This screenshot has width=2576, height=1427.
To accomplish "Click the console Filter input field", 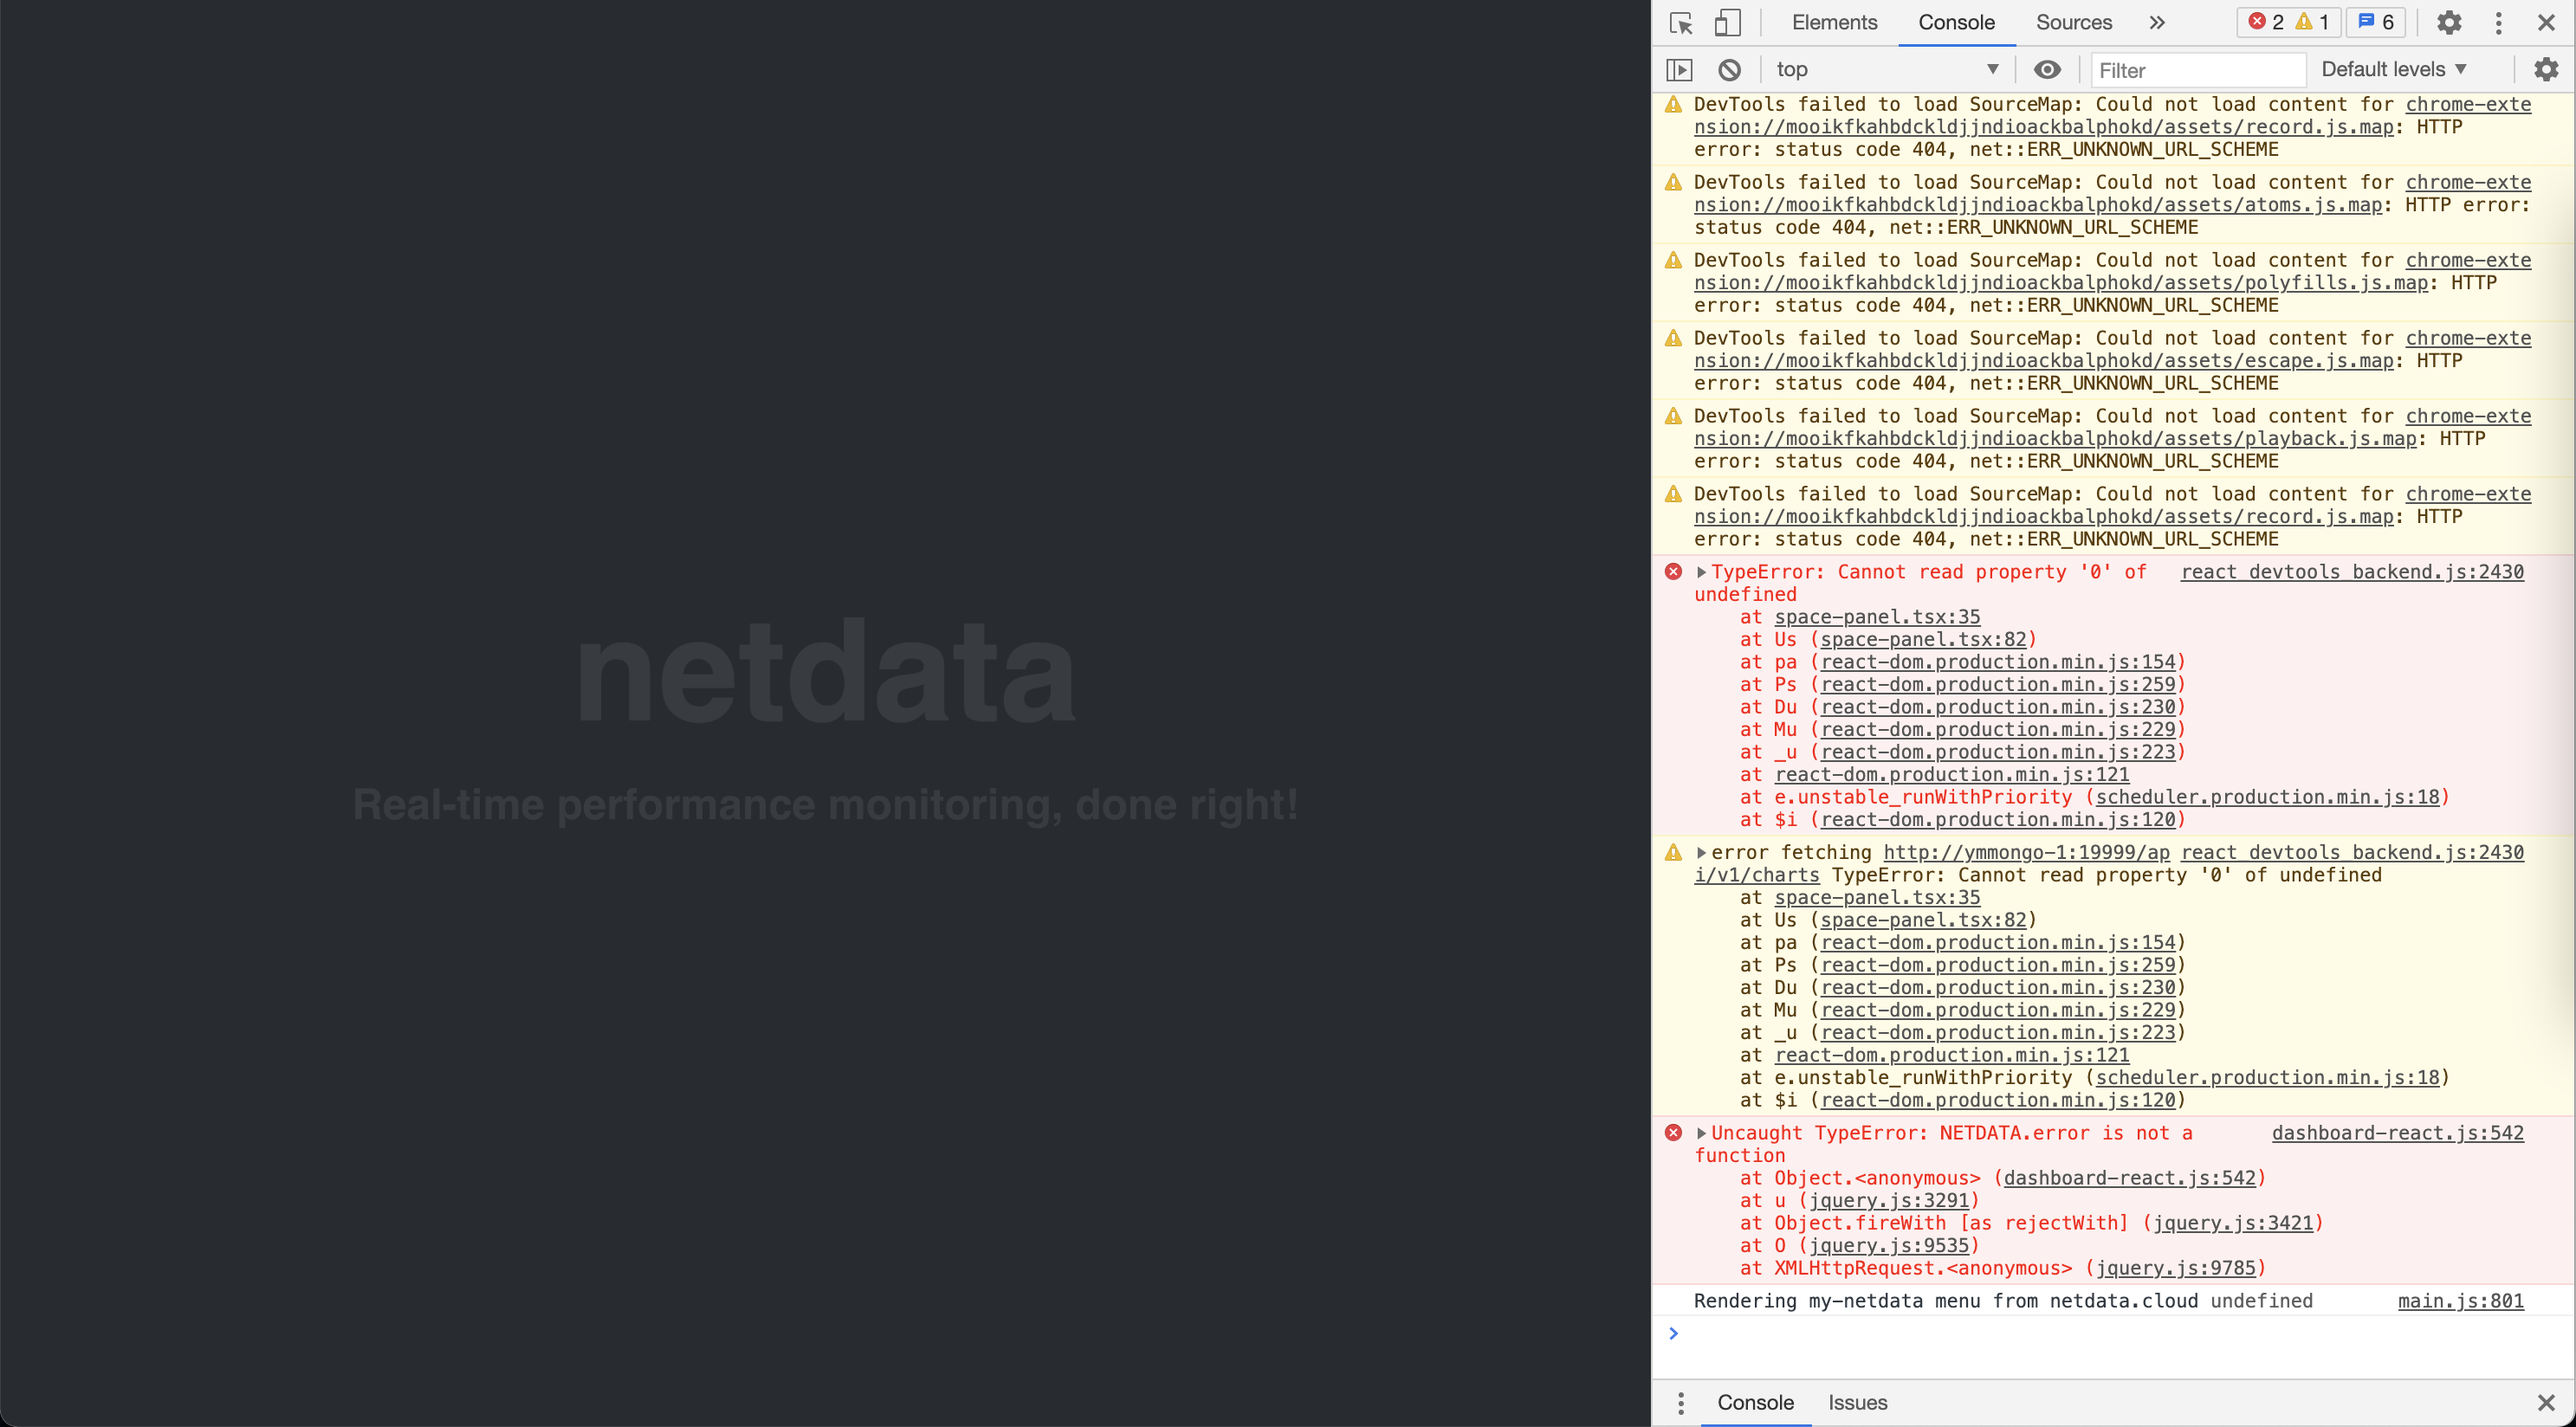I will pos(2198,69).
